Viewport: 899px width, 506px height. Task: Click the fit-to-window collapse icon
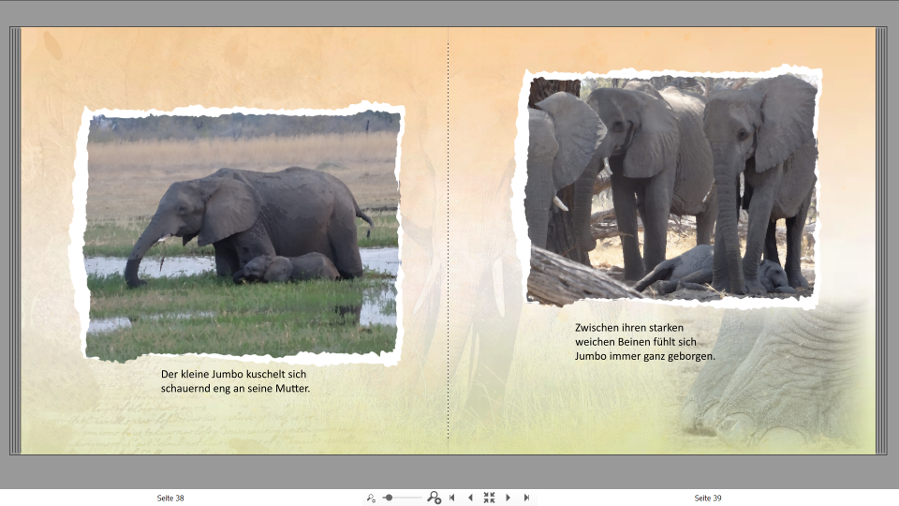click(x=489, y=497)
